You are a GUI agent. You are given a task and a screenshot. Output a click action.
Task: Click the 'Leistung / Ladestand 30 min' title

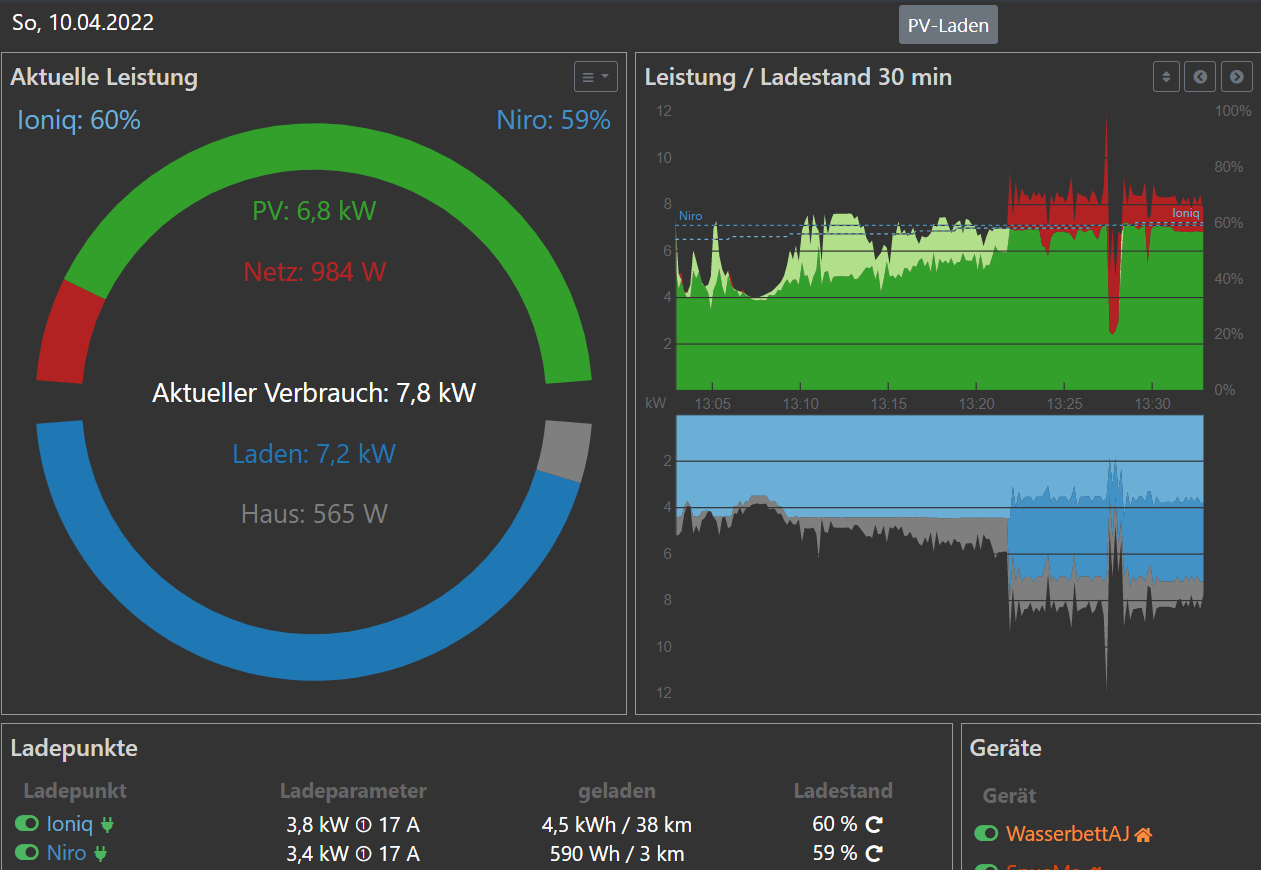point(798,77)
